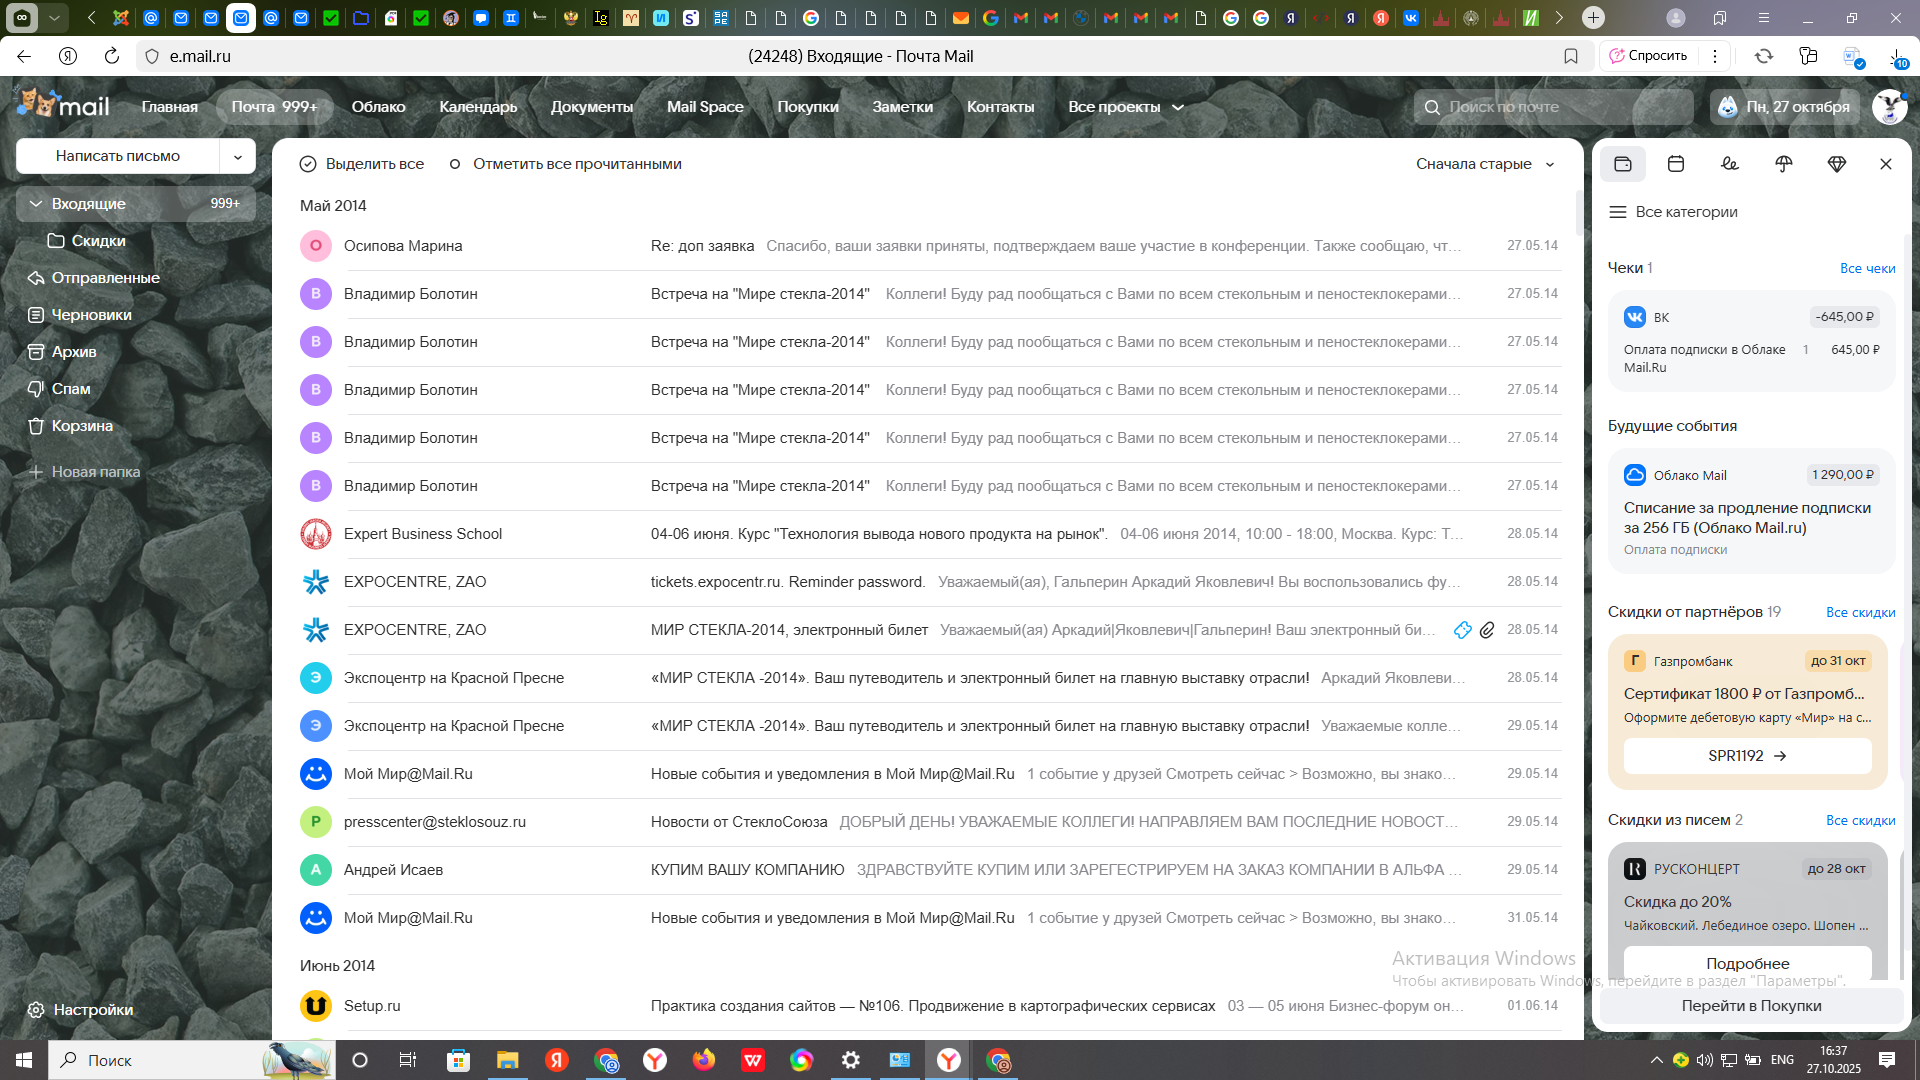Open the calendar icon in right panel
The height and width of the screenshot is (1080, 1920).
(x=1676, y=164)
